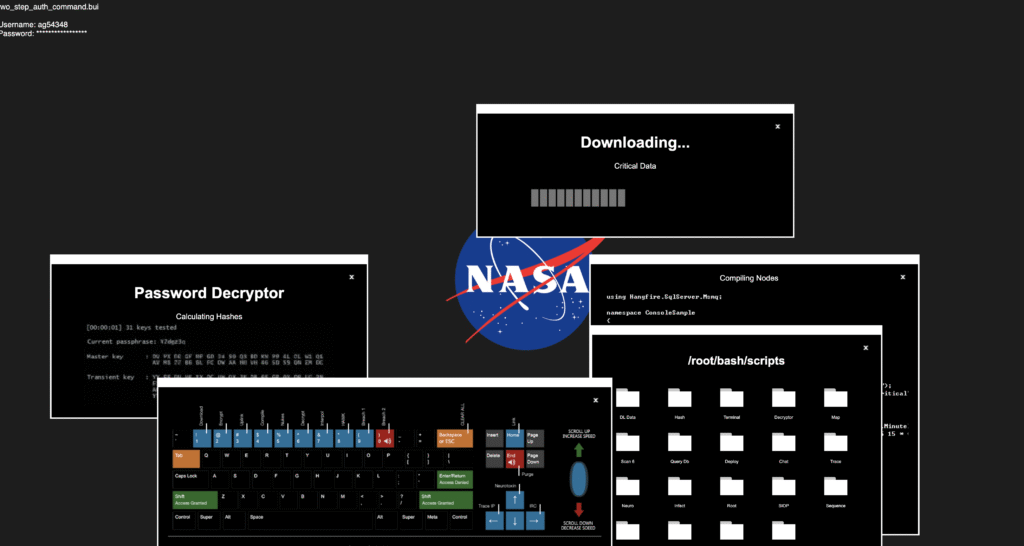This screenshot has height=546, width=1024.
Task: Open the Map folder
Action: pyautogui.click(x=835, y=398)
